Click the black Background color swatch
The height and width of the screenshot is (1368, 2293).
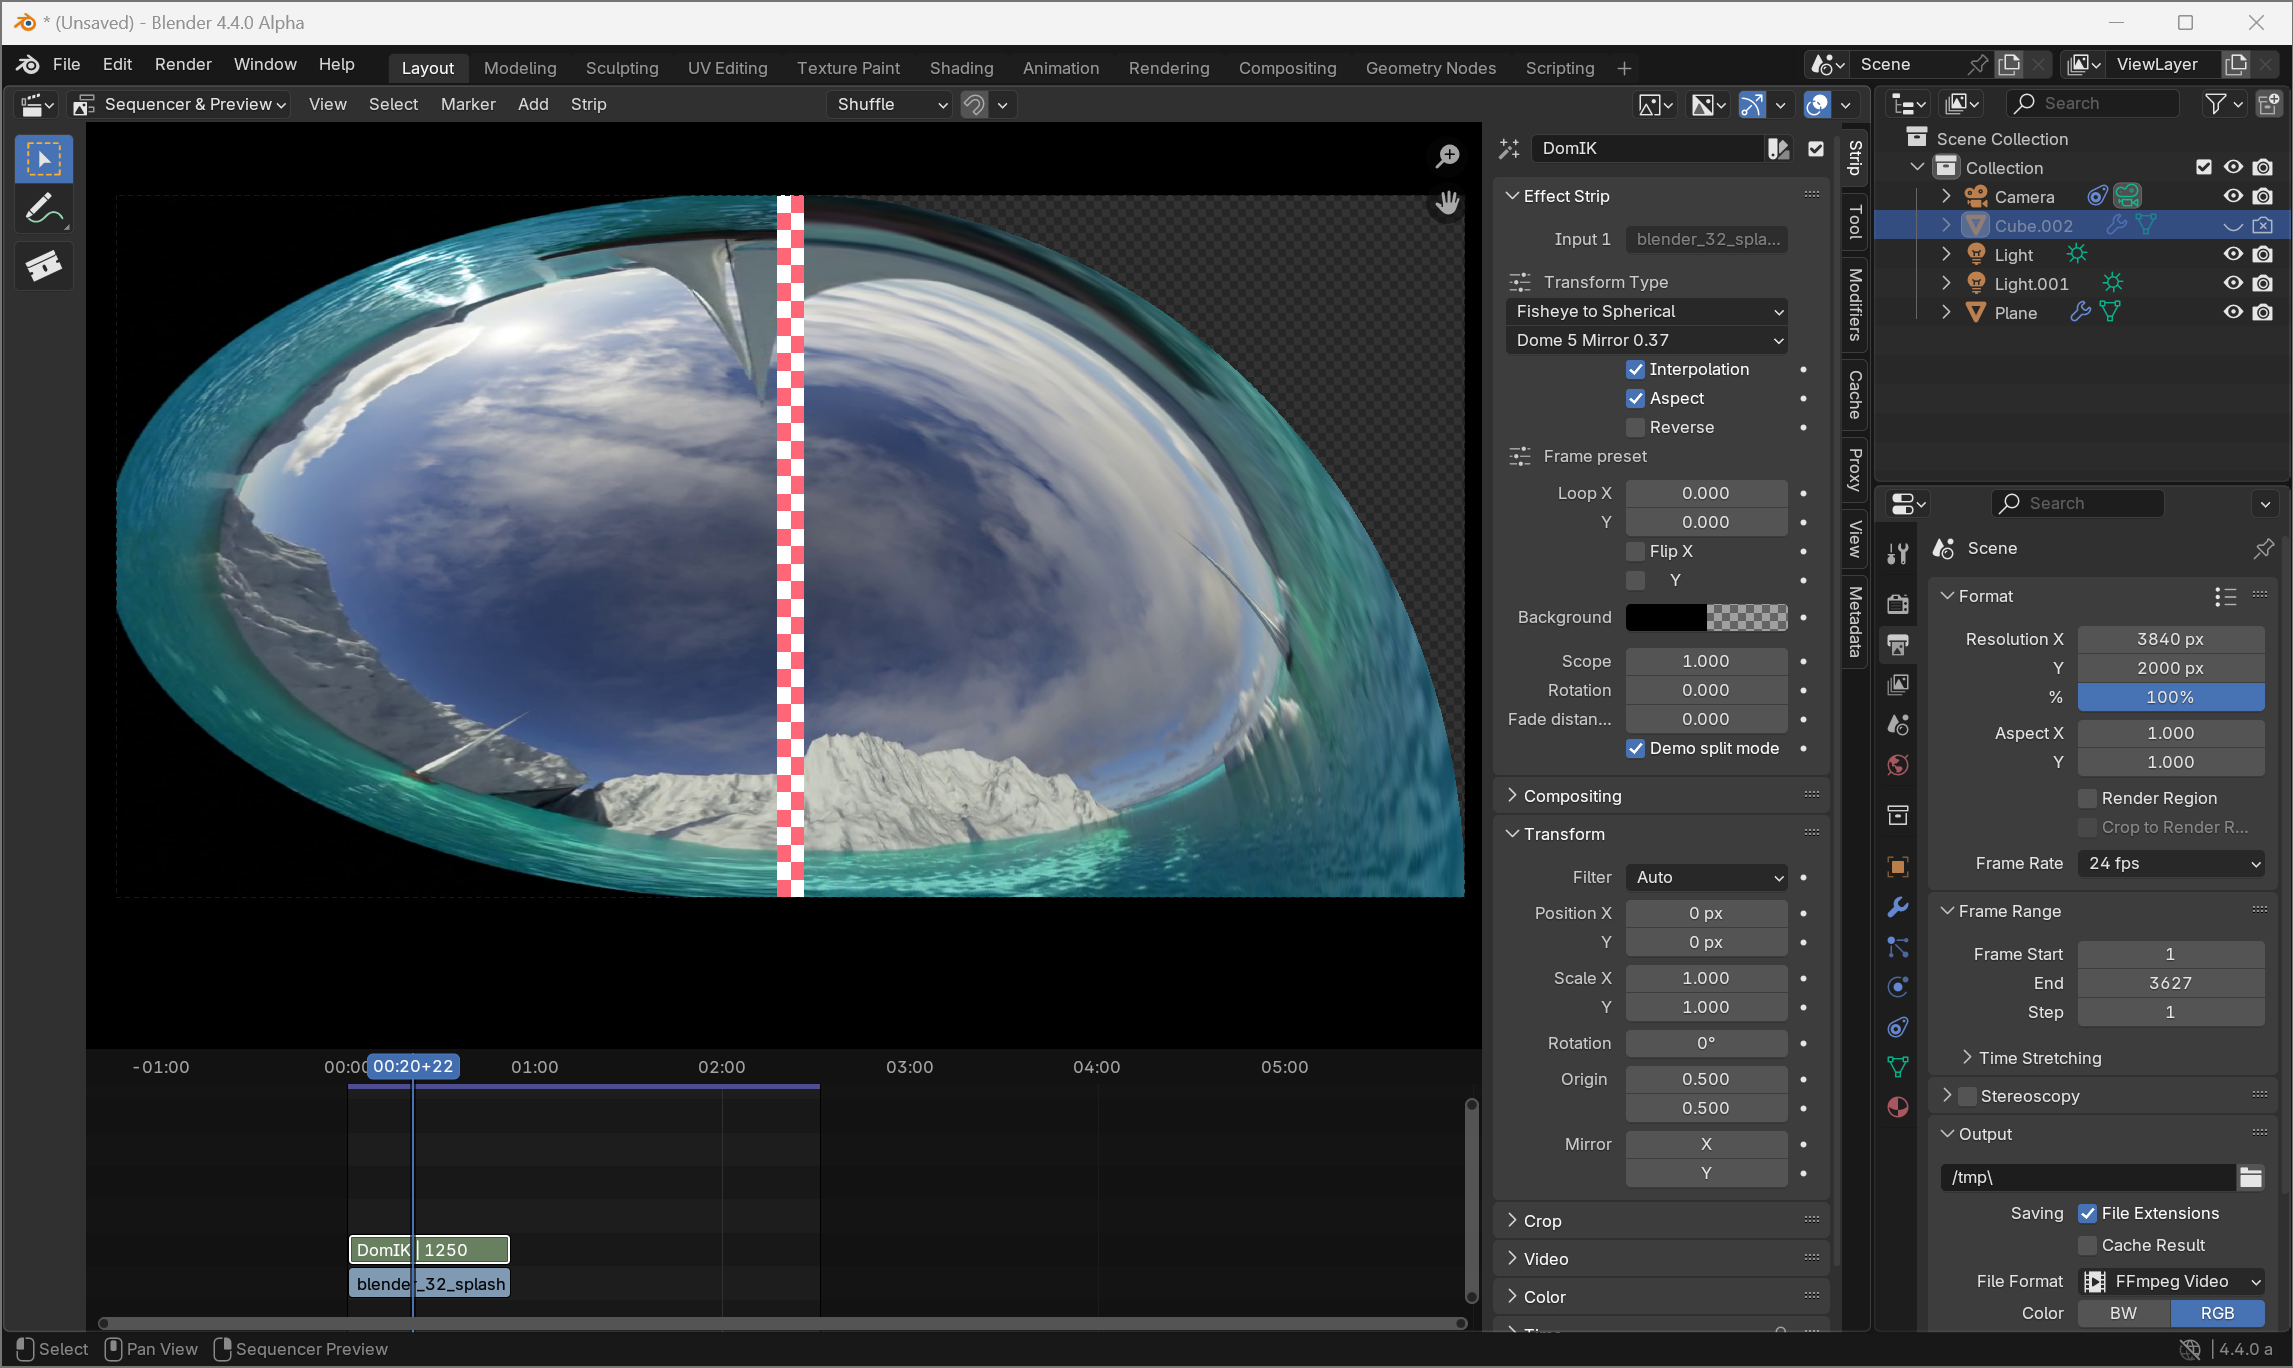pos(1666,617)
